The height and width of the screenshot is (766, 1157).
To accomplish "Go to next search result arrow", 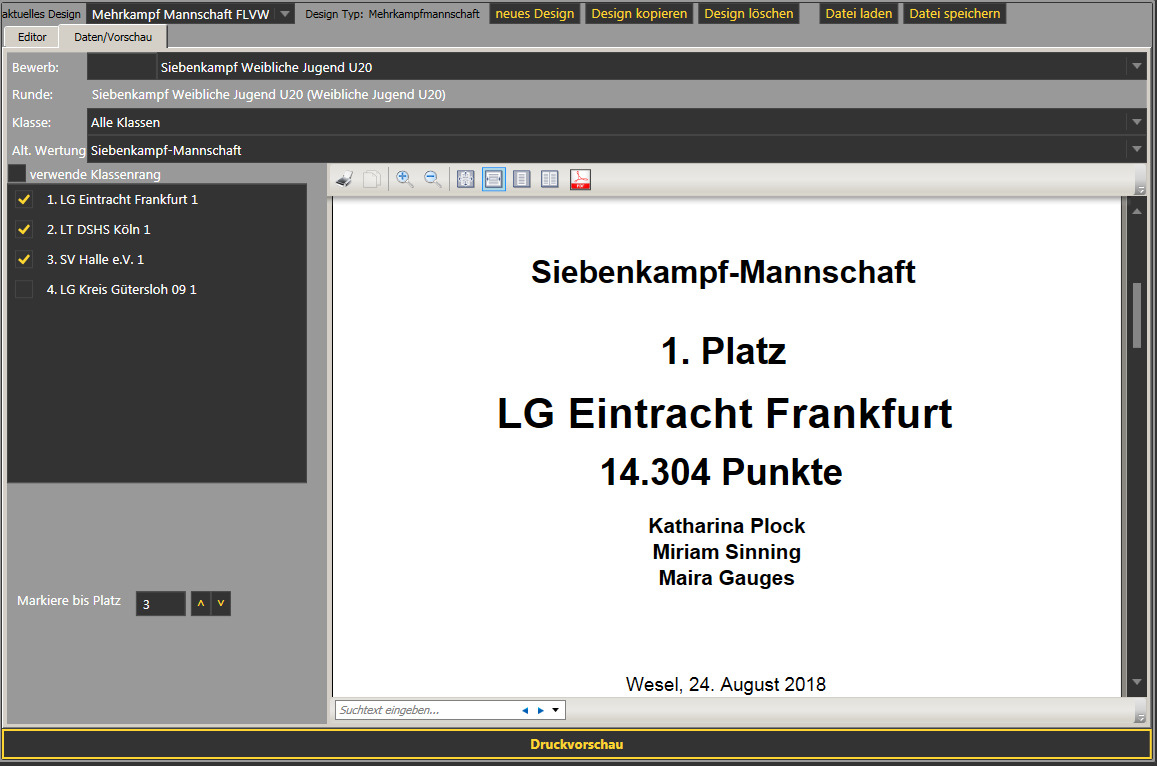I will [541, 711].
